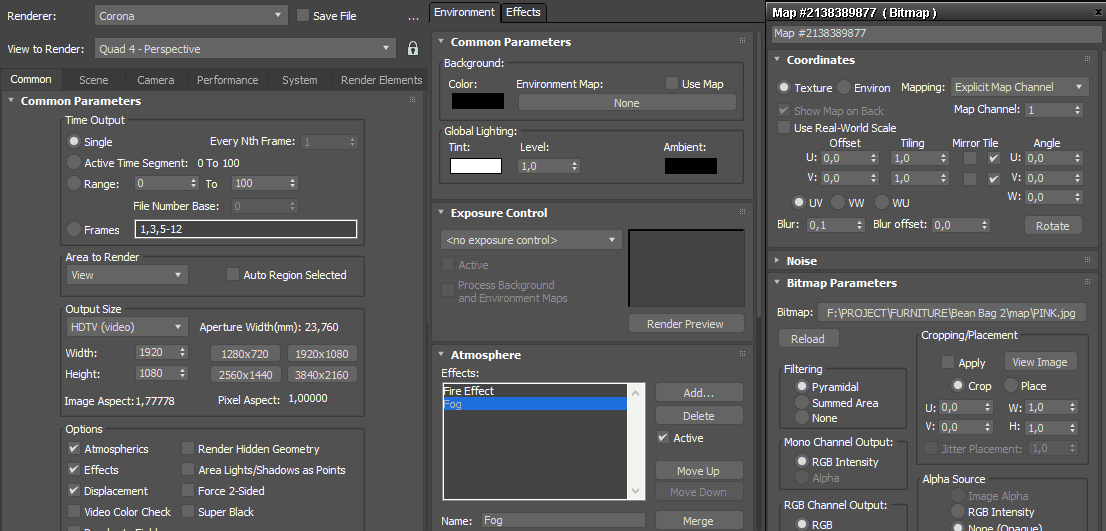Viewport: 1106px width, 531px height.
Task: Click the Render Preview button
Action: coord(686,323)
